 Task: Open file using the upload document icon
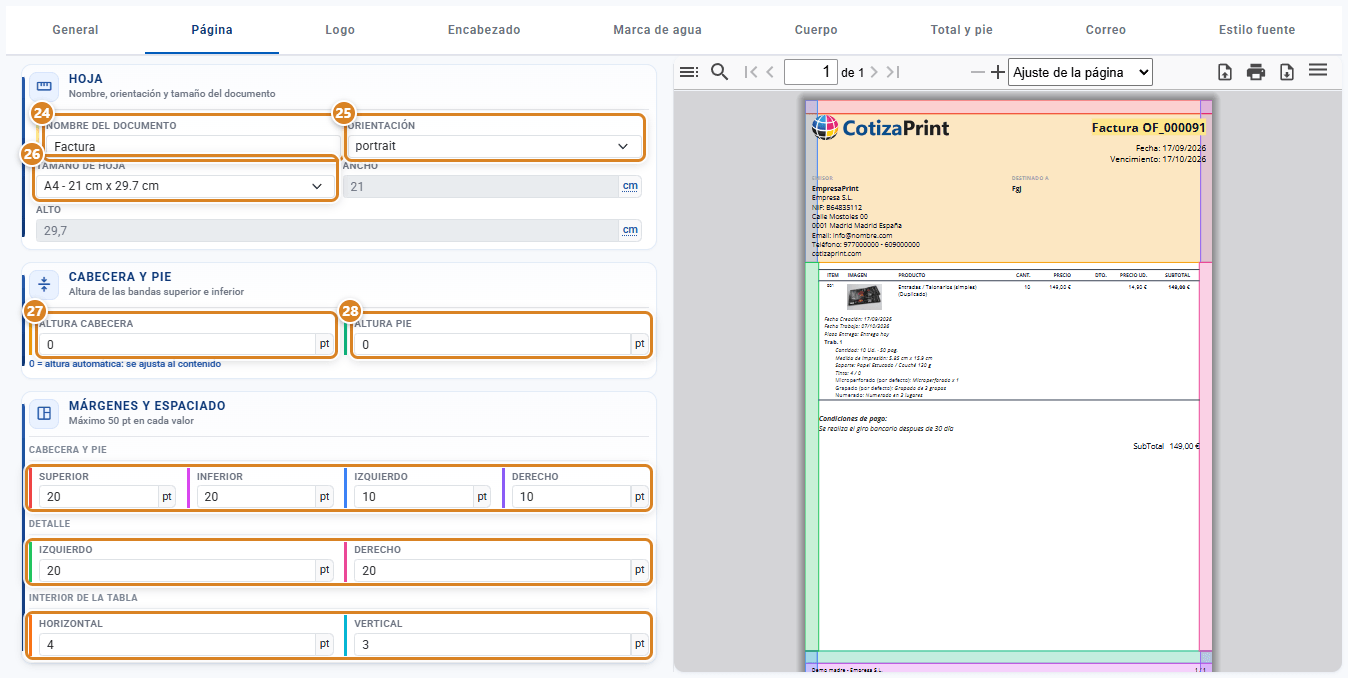click(x=1225, y=72)
